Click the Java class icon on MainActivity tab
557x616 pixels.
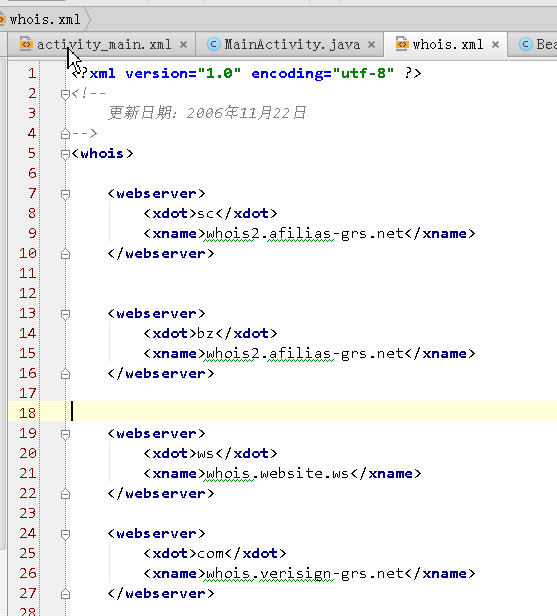[214, 44]
